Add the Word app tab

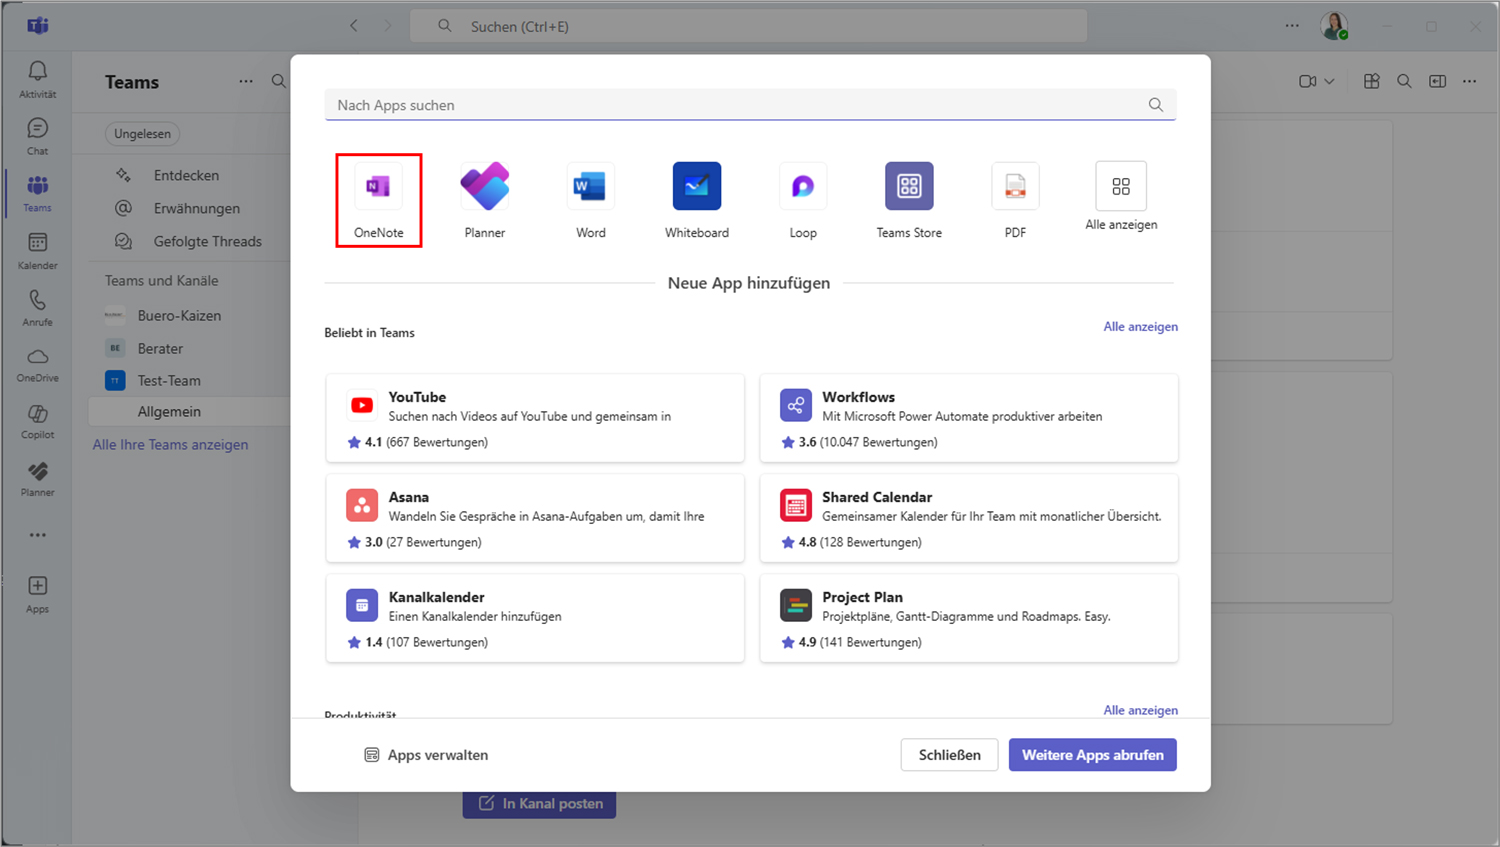pyautogui.click(x=590, y=188)
